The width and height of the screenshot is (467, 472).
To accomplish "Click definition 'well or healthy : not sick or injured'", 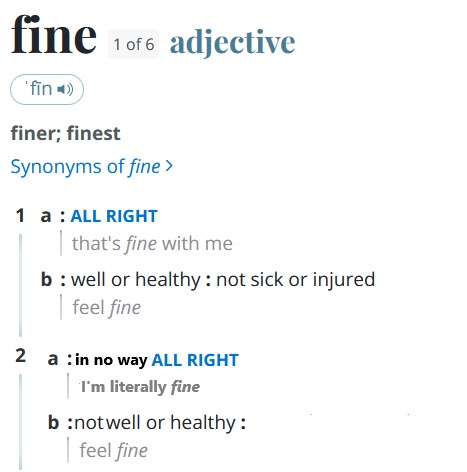I will (x=223, y=279).
